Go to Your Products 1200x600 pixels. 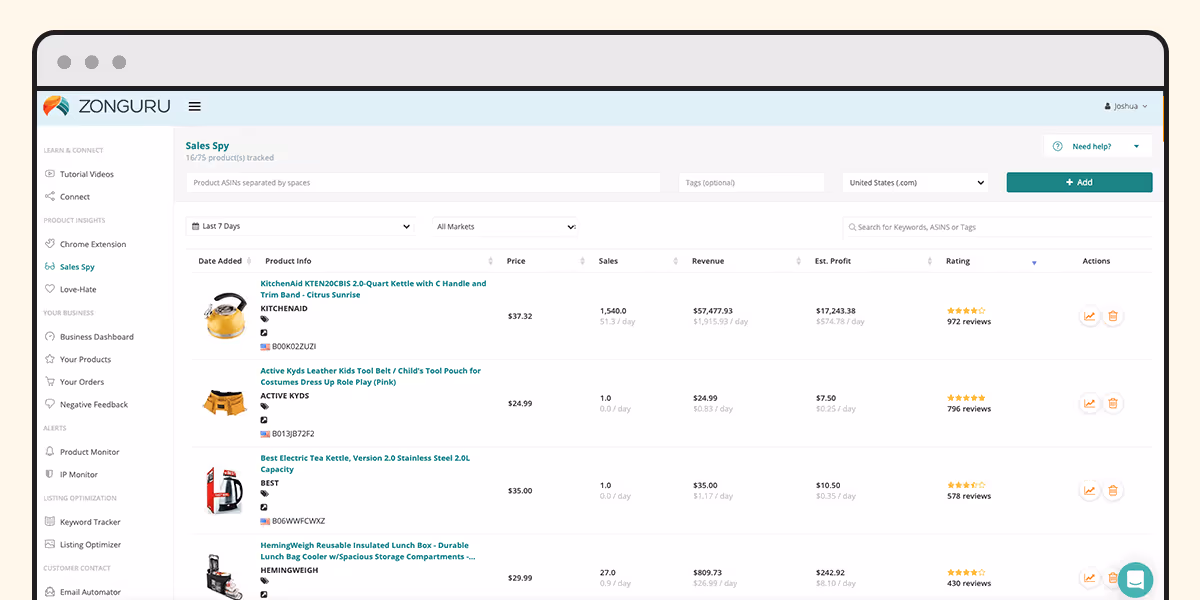pos(86,359)
